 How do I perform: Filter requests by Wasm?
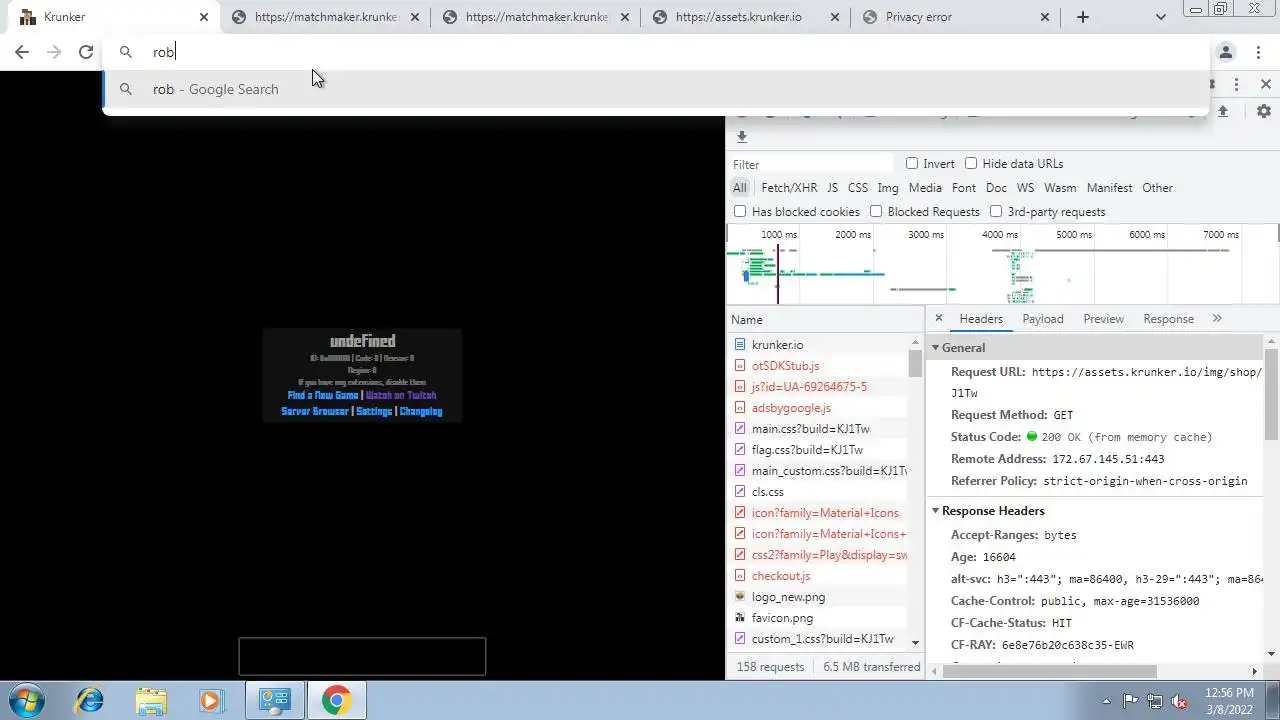(1060, 188)
